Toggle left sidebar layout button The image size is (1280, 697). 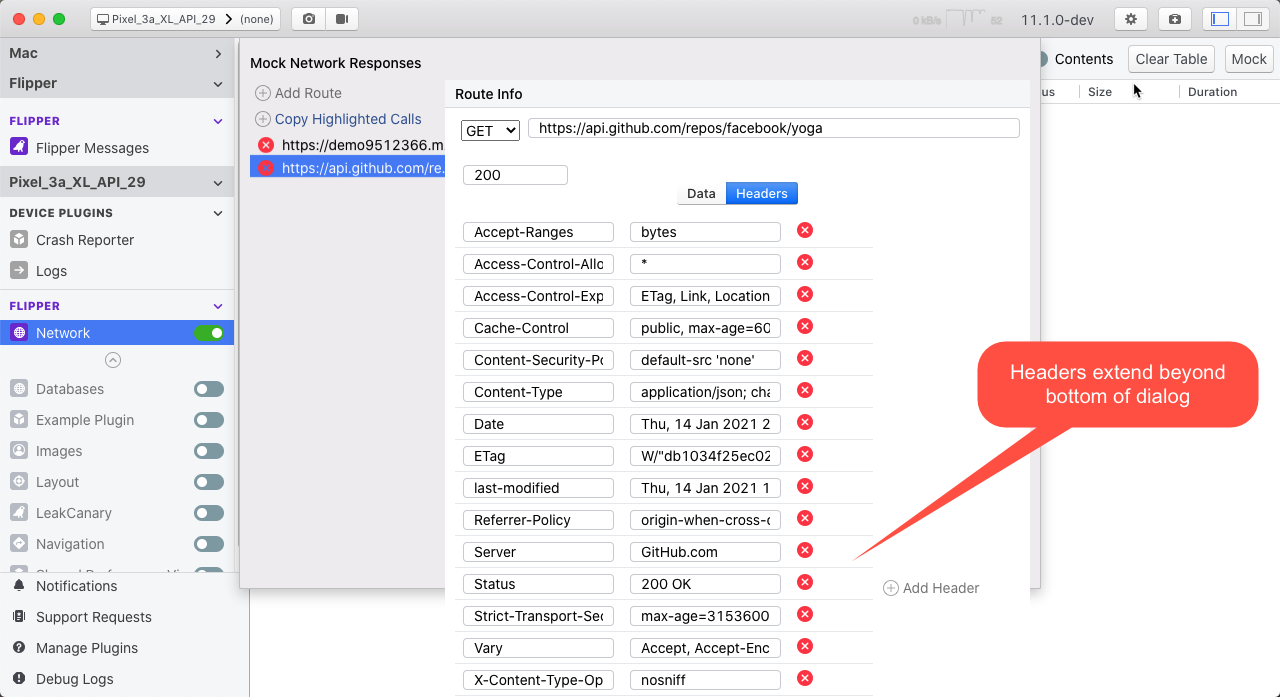click(1220, 19)
